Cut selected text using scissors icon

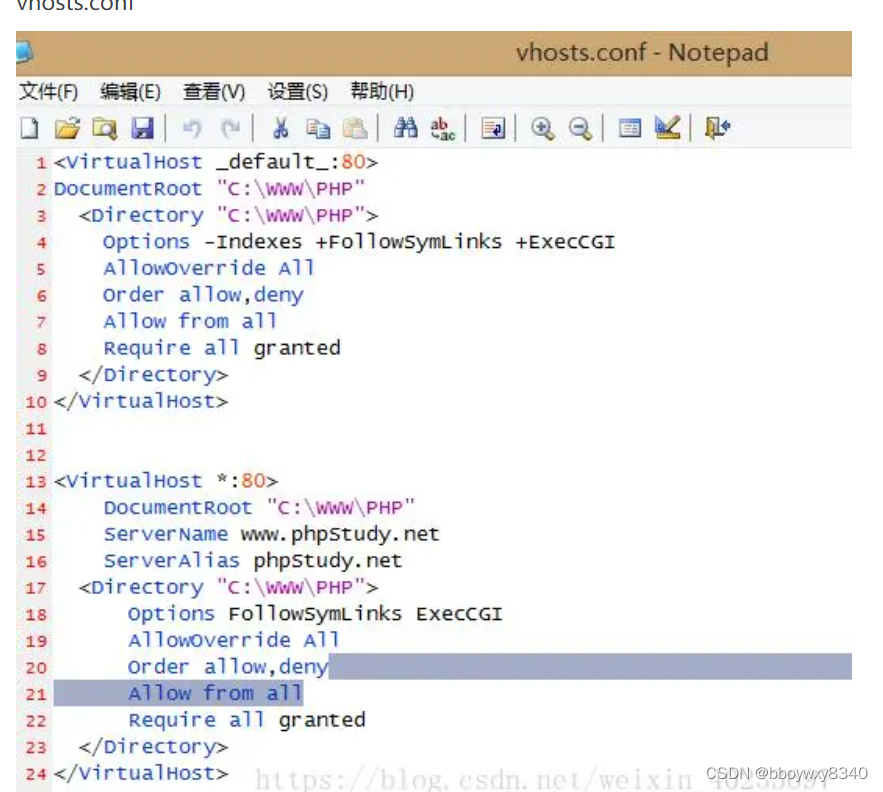pos(281,128)
